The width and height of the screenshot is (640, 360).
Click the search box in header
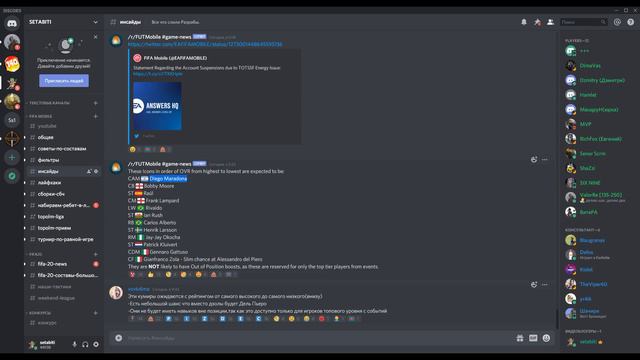pyautogui.click(x=583, y=22)
